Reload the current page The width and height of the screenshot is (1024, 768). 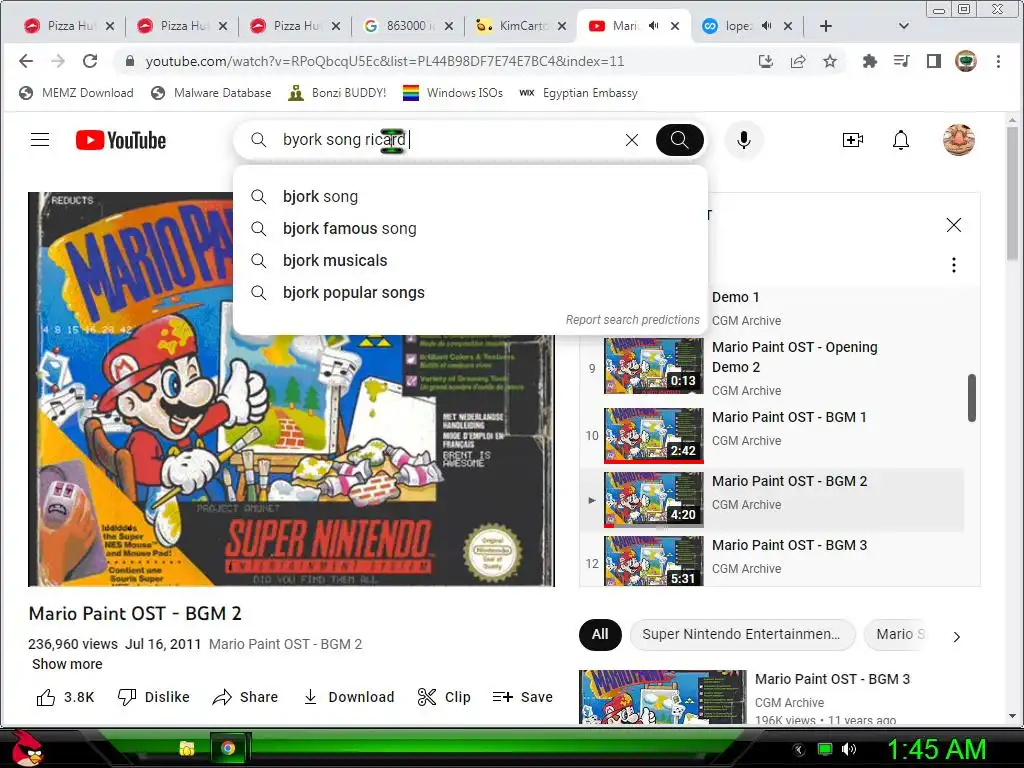89,61
